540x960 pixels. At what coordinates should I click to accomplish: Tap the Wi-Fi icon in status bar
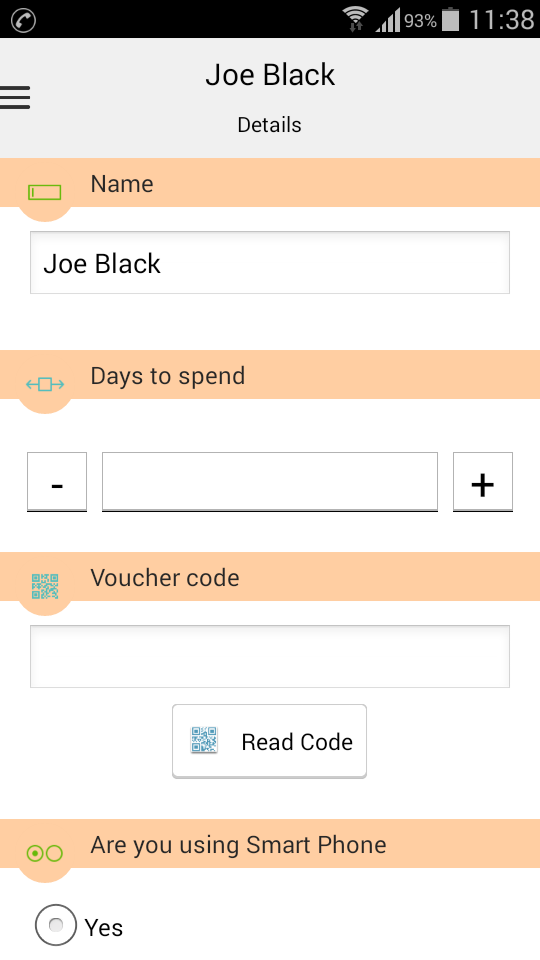[355, 19]
